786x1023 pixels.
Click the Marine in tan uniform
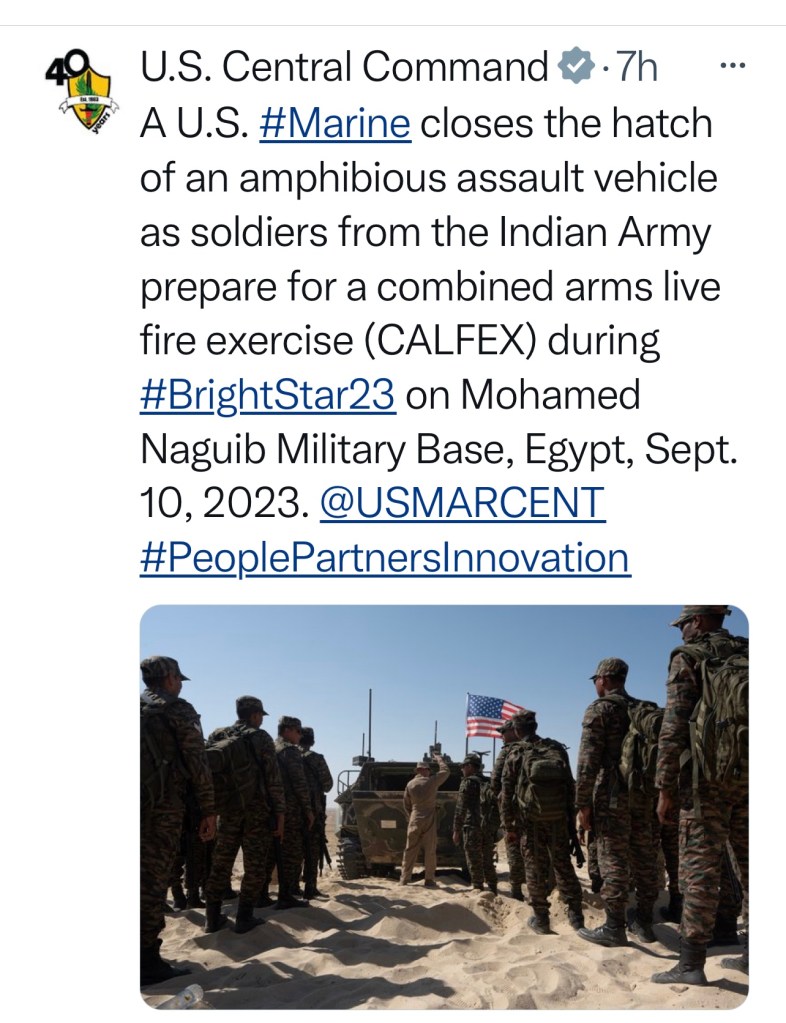click(424, 818)
